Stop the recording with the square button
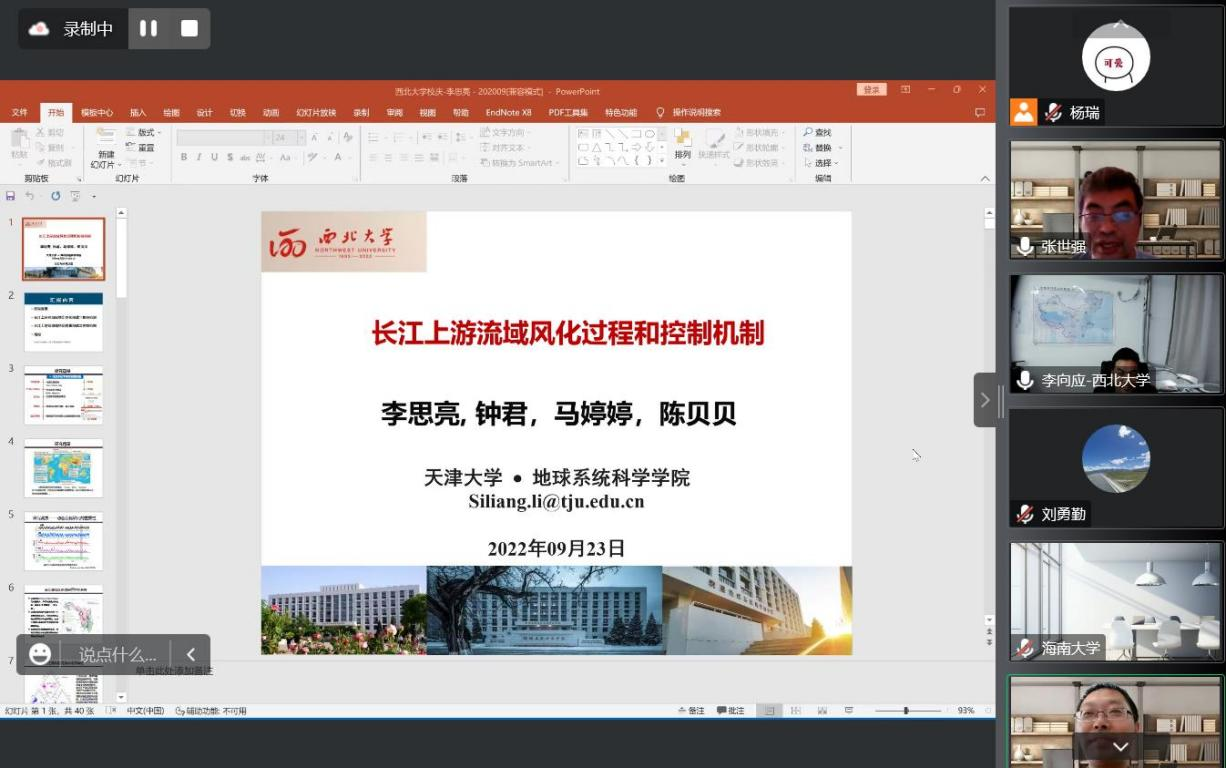The height and width of the screenshot is (768, 1226). tap(189, 29)
